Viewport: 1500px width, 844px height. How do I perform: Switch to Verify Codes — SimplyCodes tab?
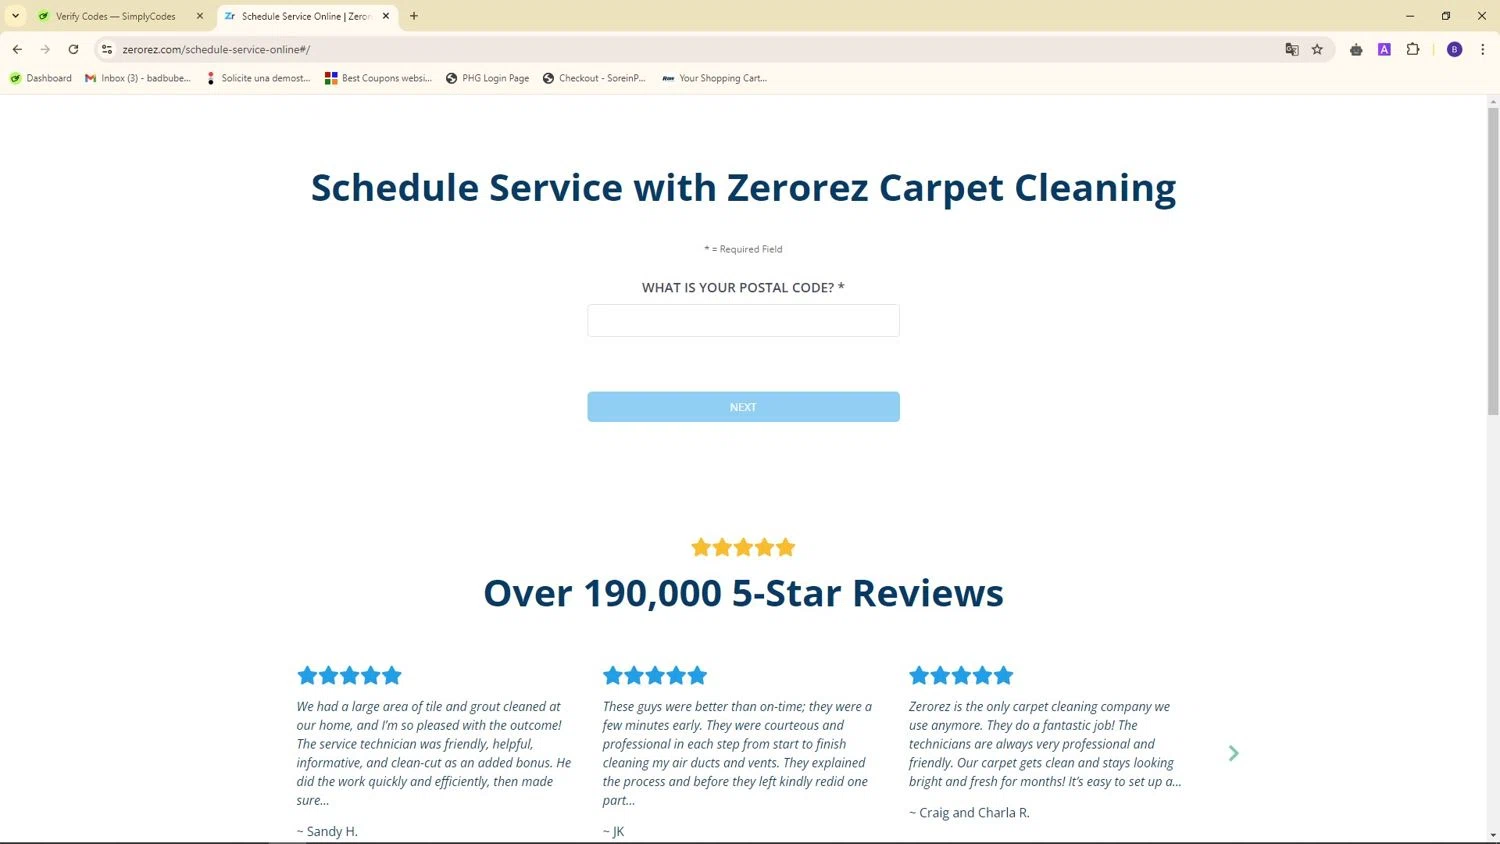pos(116,16)
